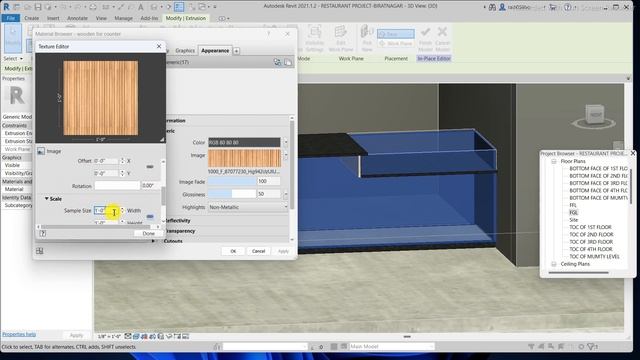640x360 pixels.
Task: Click OK in Material Browser
Action: [x=233, y=251]
